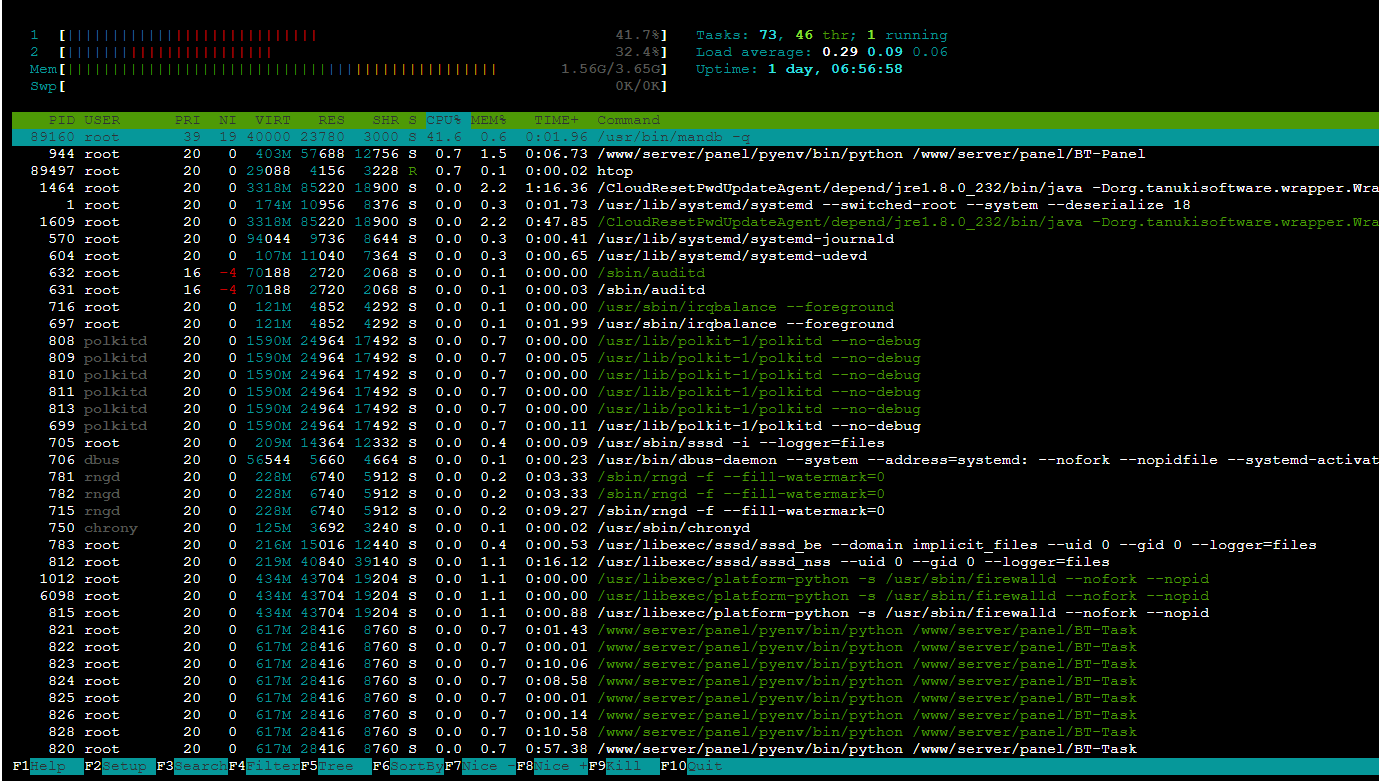Select PID 1012 firewalld thread row
This screenshot has width=1379, height=781.
[x=695, y=579]
